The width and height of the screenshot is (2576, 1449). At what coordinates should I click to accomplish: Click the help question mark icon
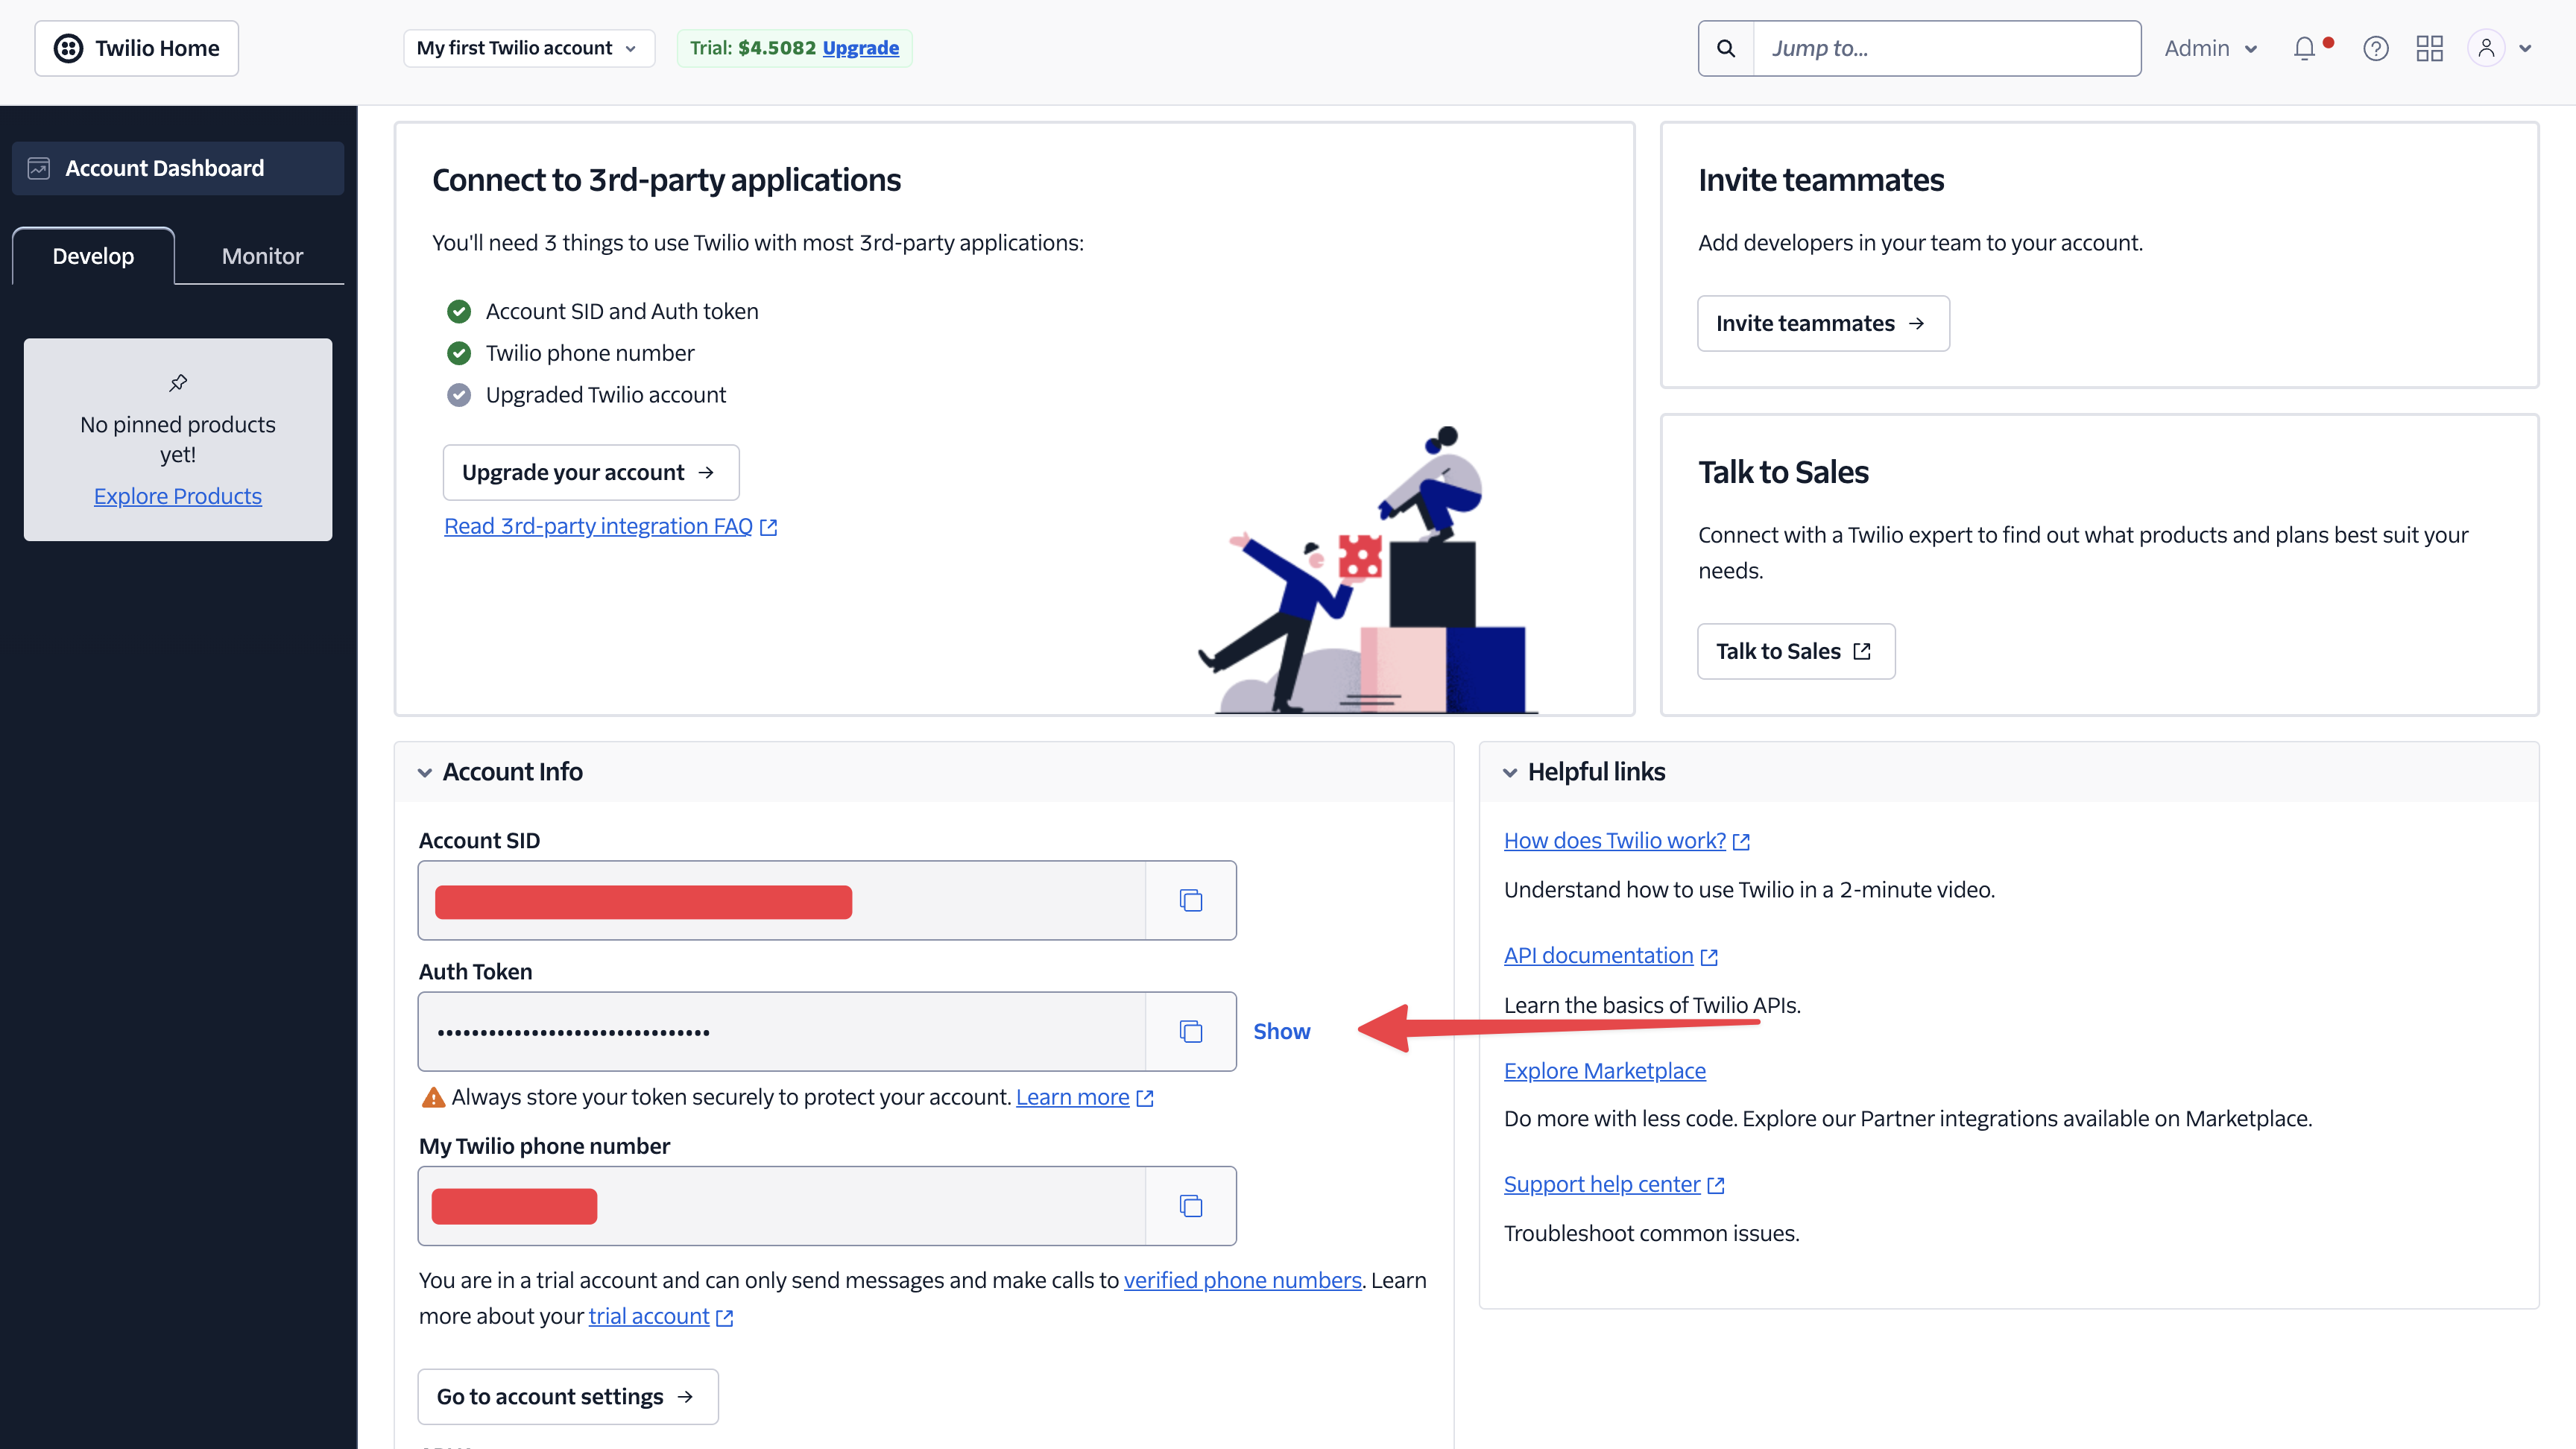coord(2376,48)
